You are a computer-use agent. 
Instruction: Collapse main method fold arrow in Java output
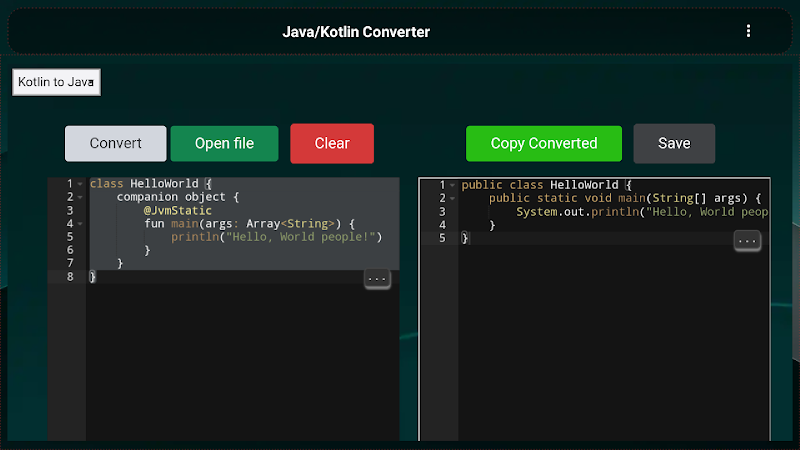click(x=453, y=198)
